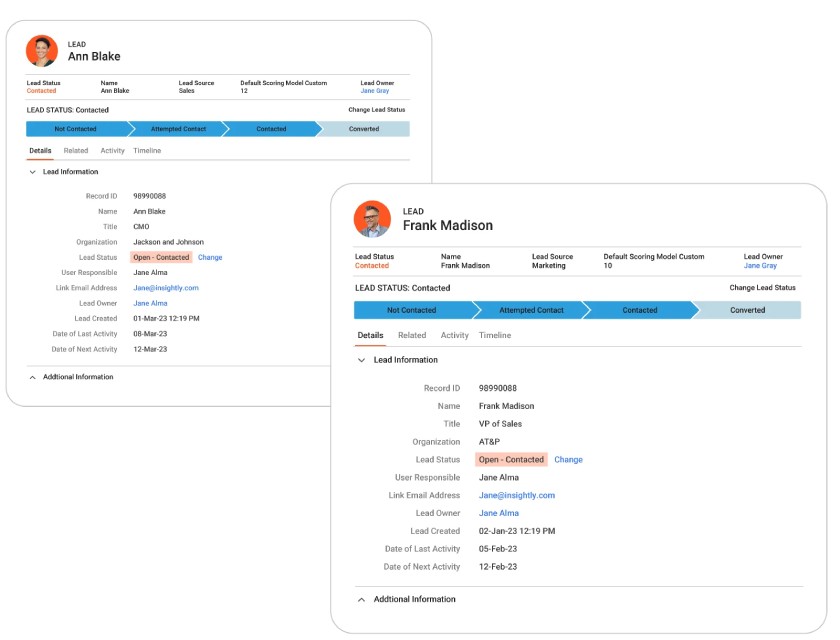
Task: Click Date of Next Activity 12-Mar-23
Action: click(150, 349)
